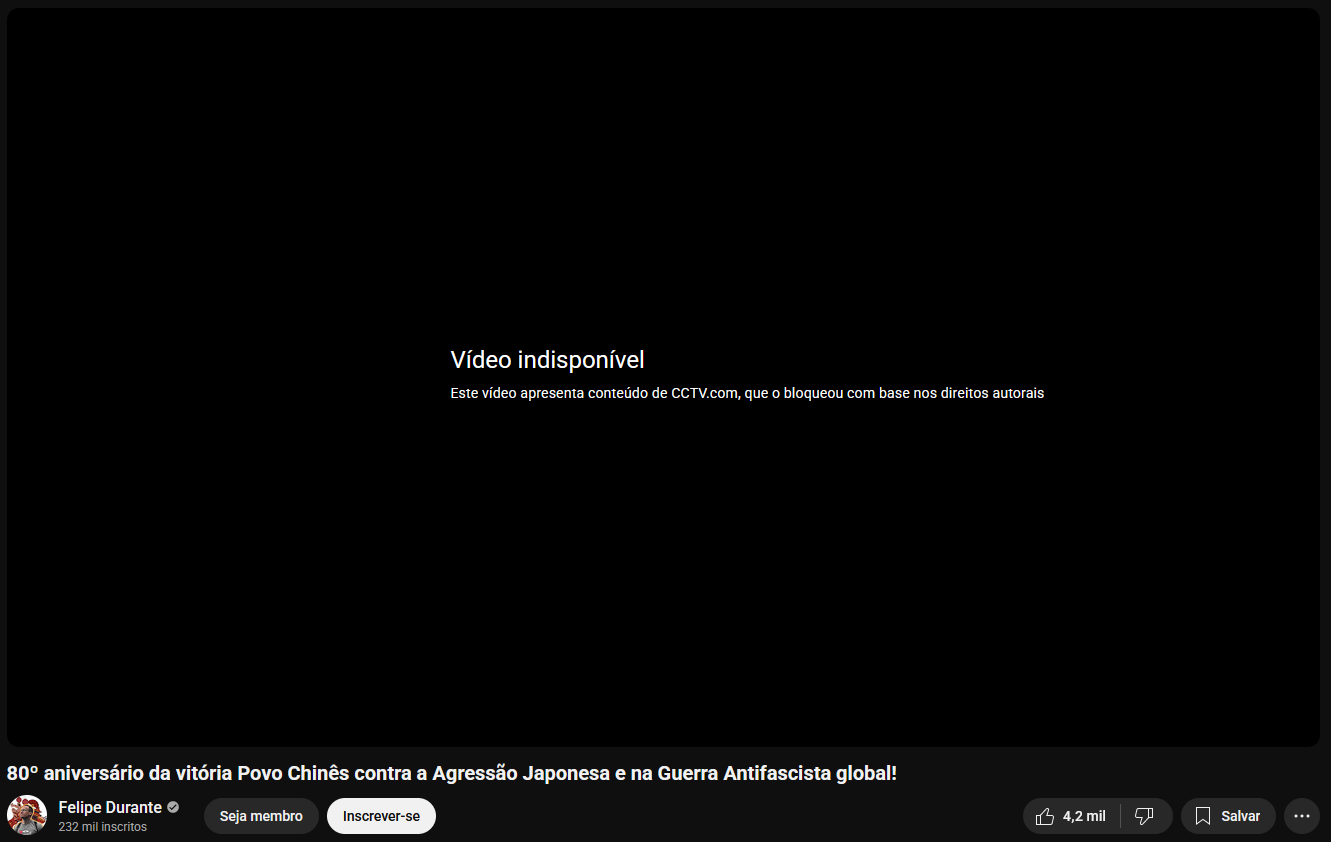Dislike the video with thumbs-down icon
Viewport: 1331px width, 842px height.
click(x=1146, y=816)
